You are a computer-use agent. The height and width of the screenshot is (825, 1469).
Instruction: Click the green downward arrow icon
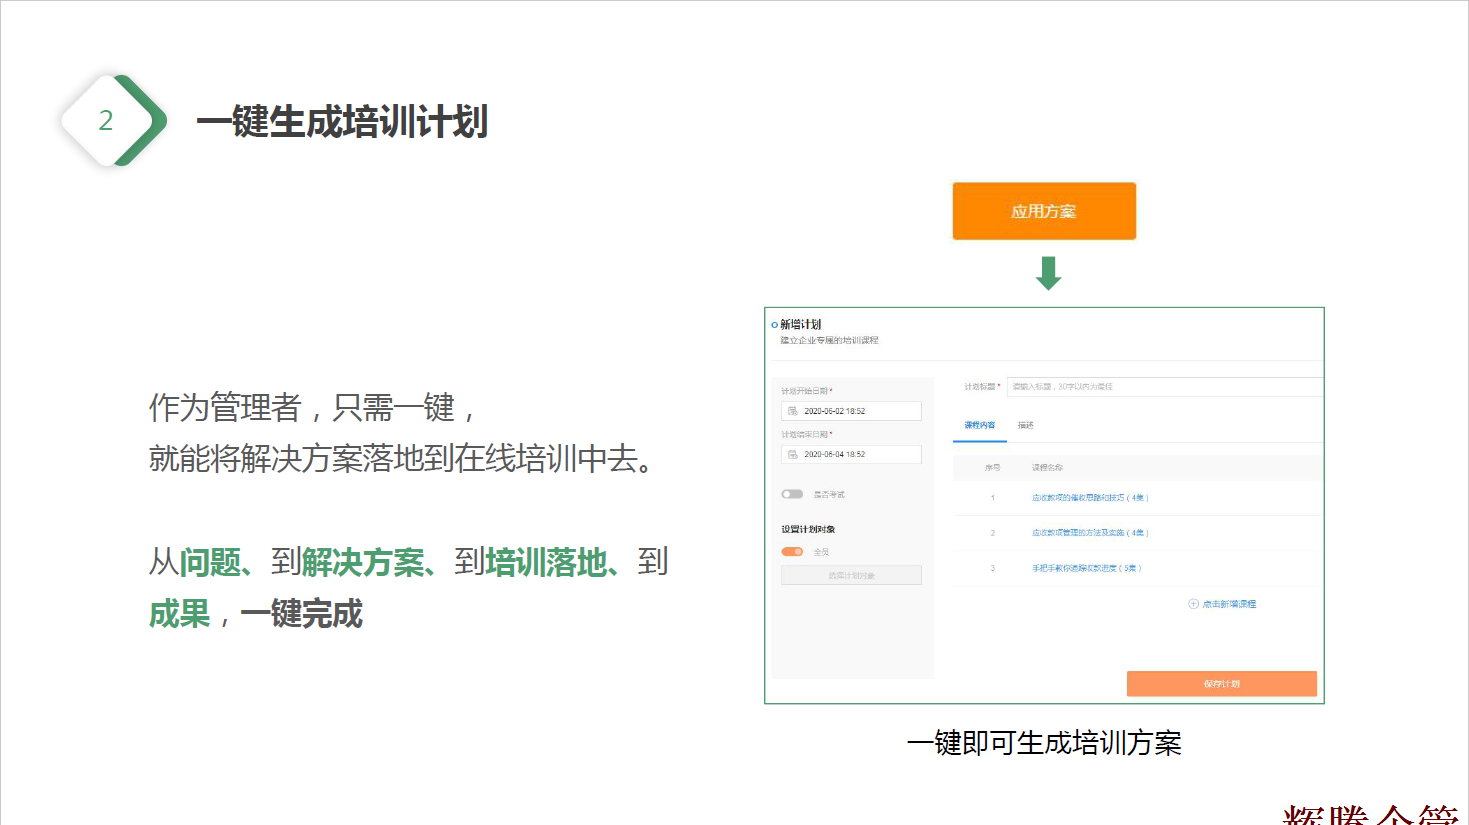1048,273
